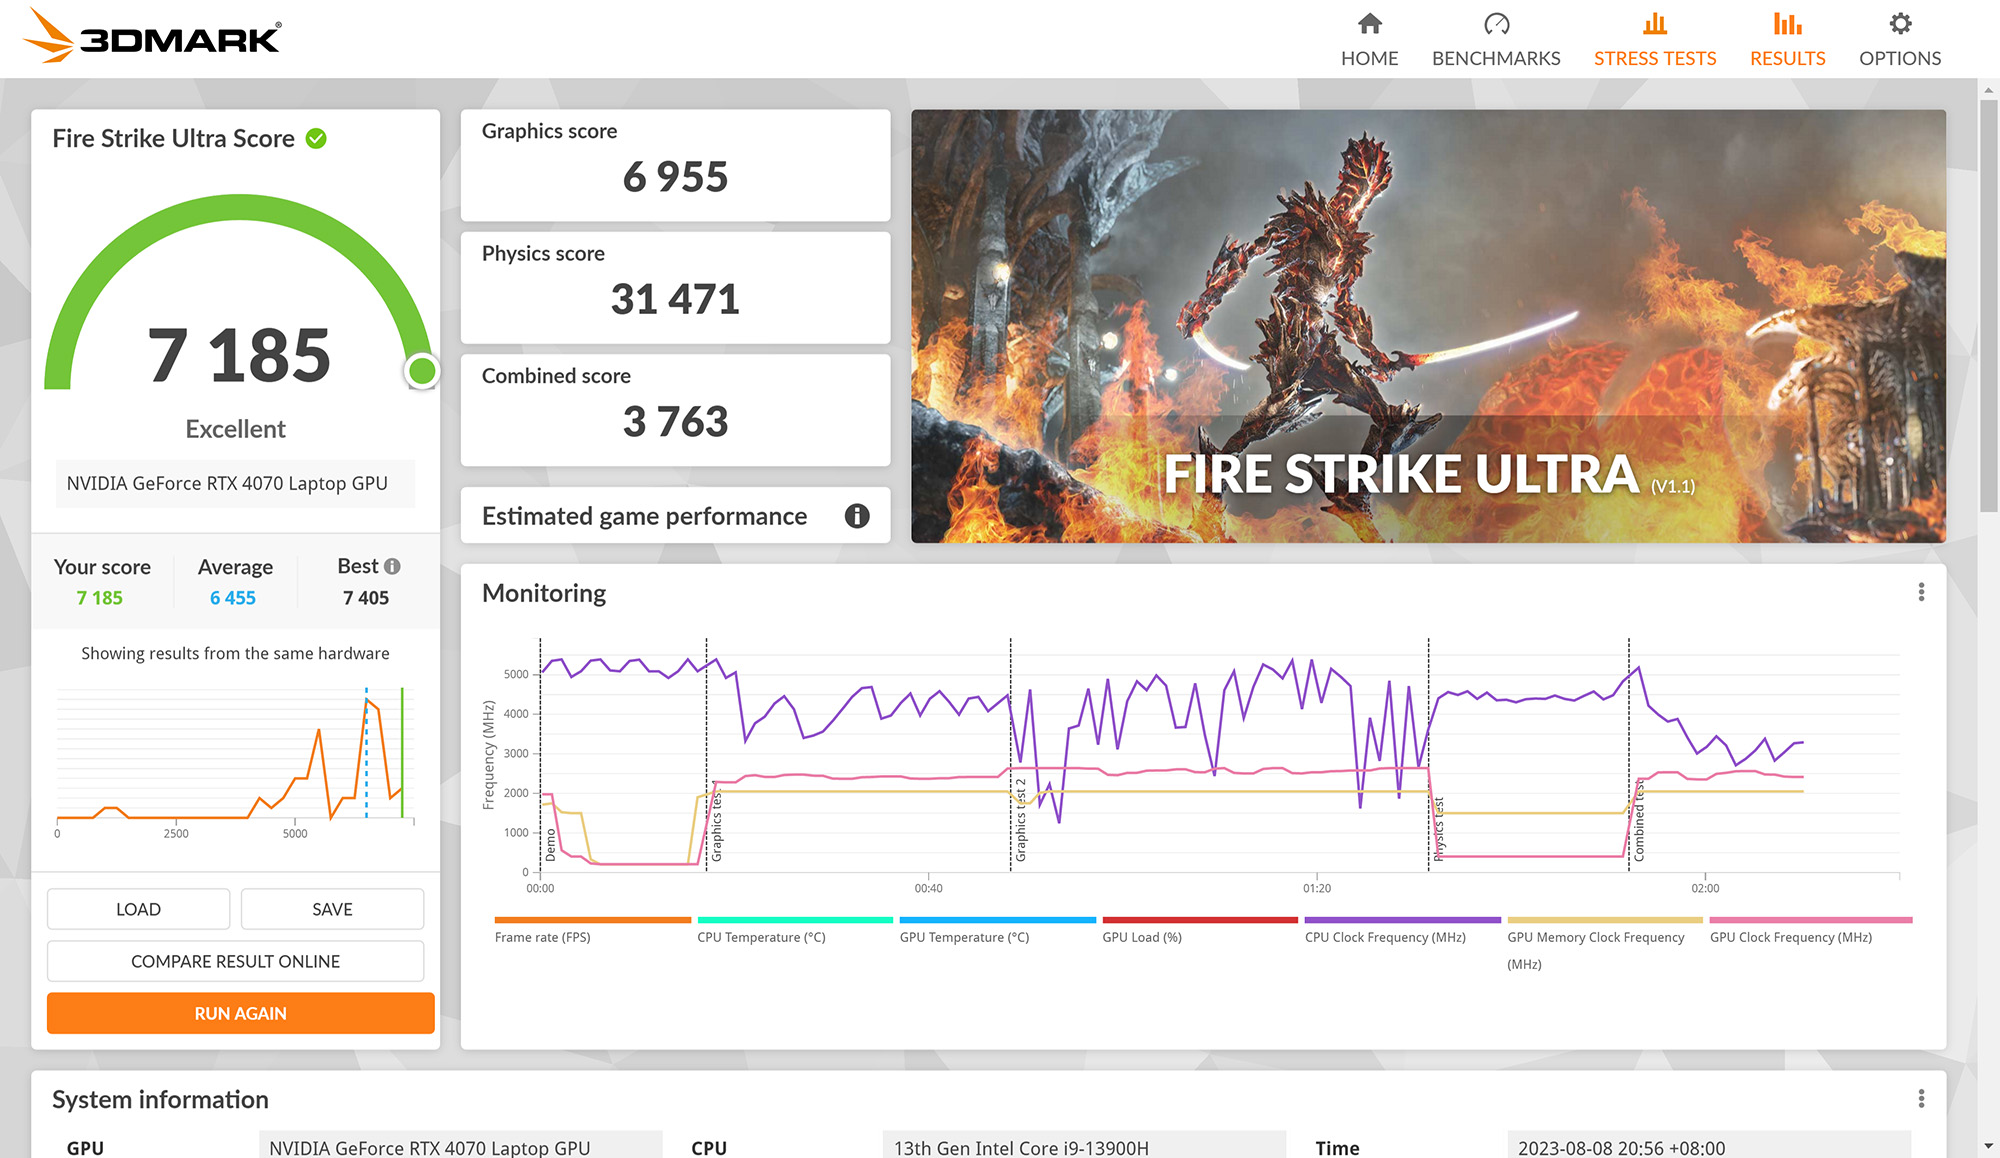Toggle the GPU Load (%) legend swatch

(x=1200, y=920)
